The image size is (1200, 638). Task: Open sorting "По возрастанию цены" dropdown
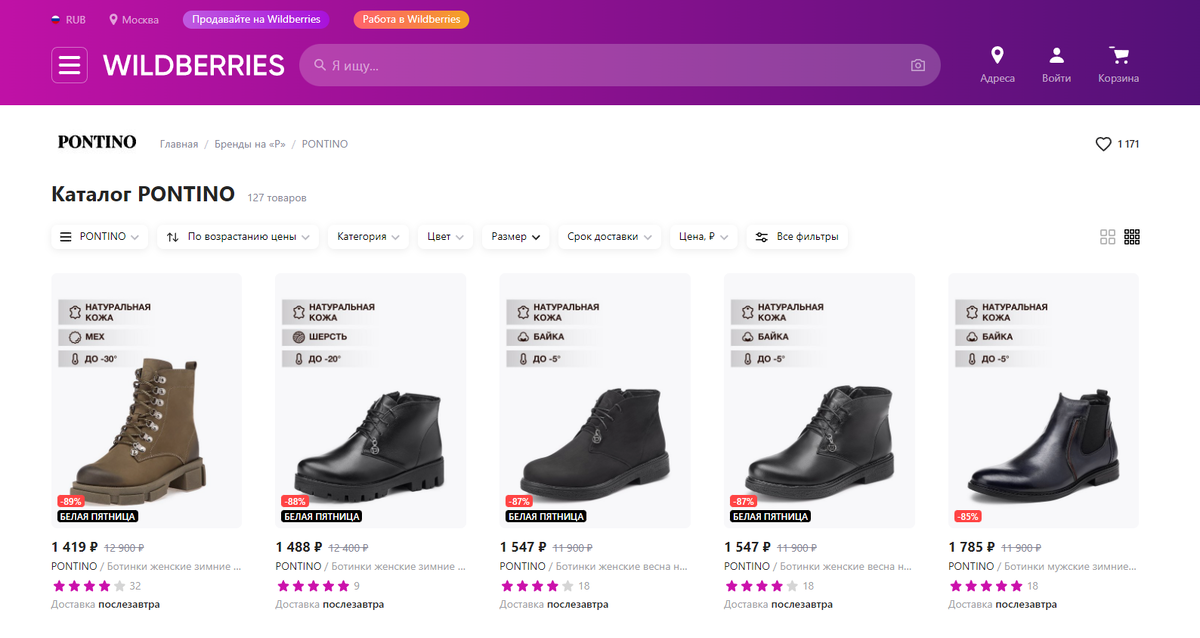tap(238, 237)
